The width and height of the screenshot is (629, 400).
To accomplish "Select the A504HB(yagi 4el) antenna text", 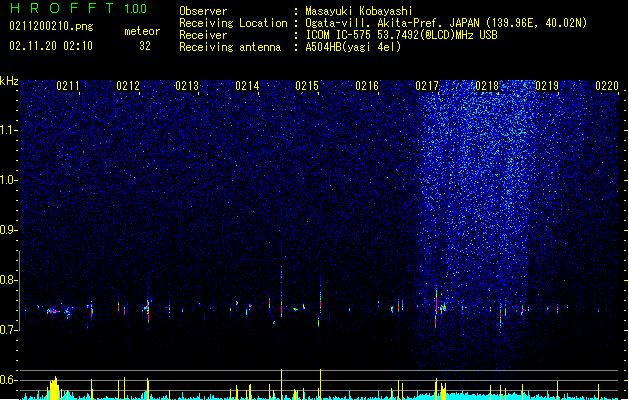I will coord(353,47).
